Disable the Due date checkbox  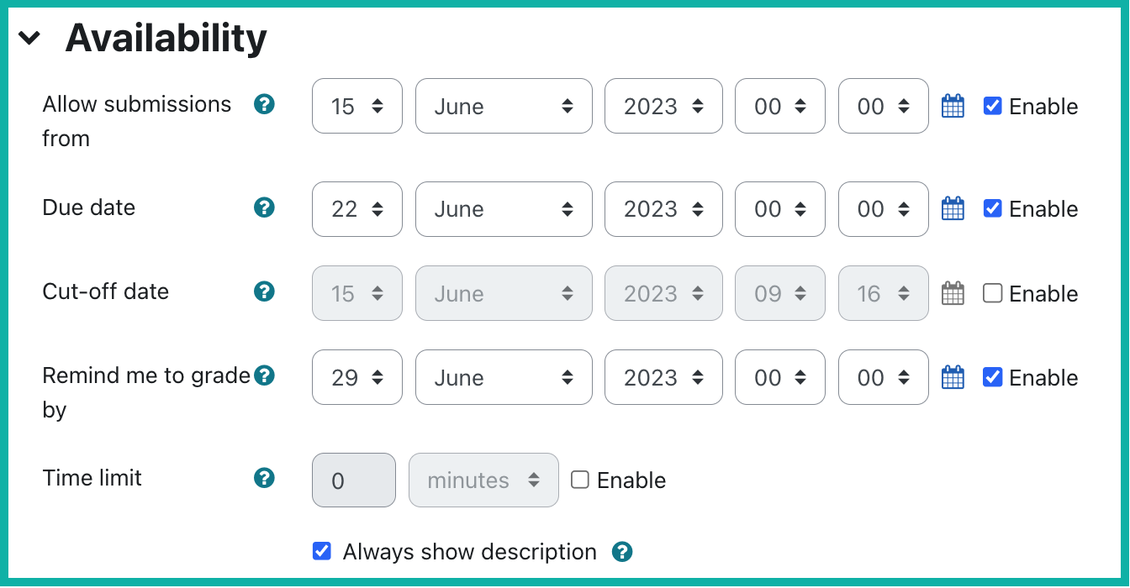pyautogui.click(x=991, y=208)
